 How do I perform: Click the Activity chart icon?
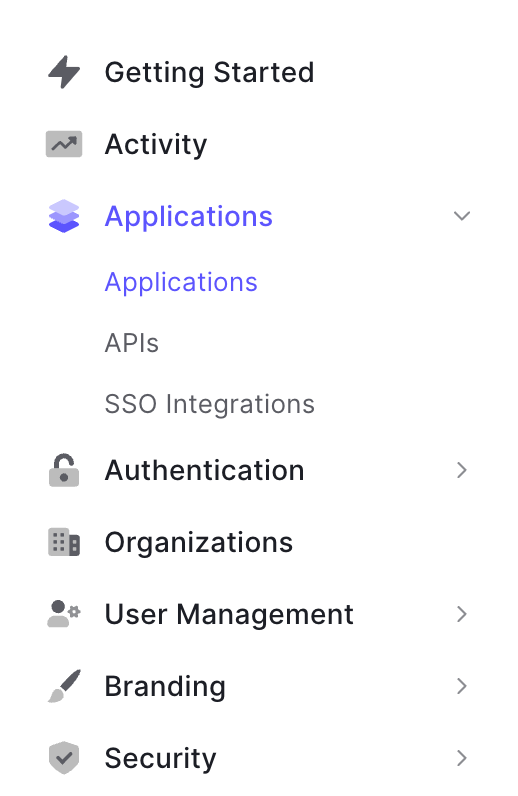(x=64, y=144)
